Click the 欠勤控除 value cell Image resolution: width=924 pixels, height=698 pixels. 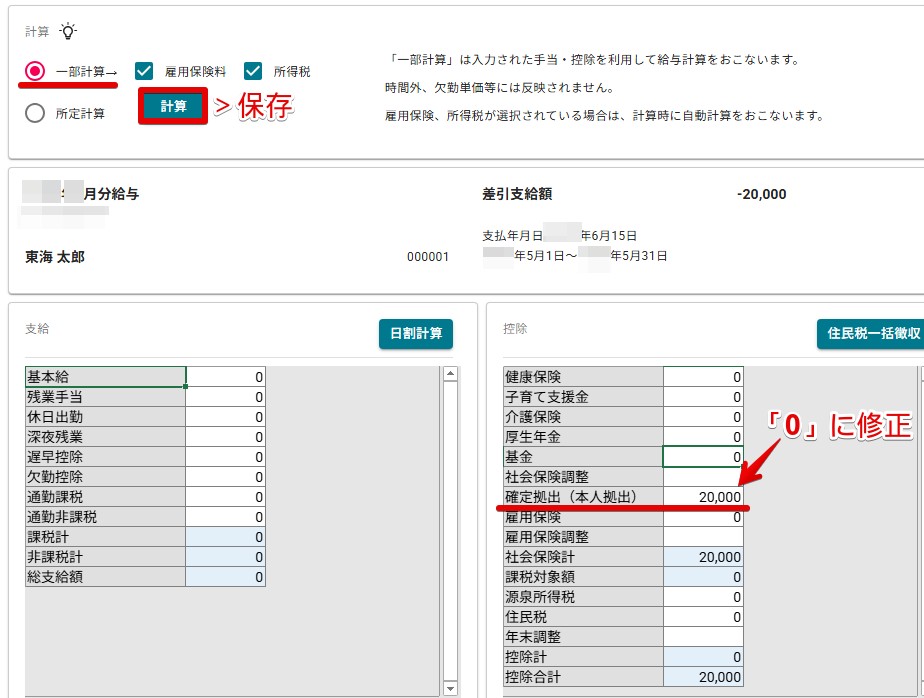coord(226,477)
